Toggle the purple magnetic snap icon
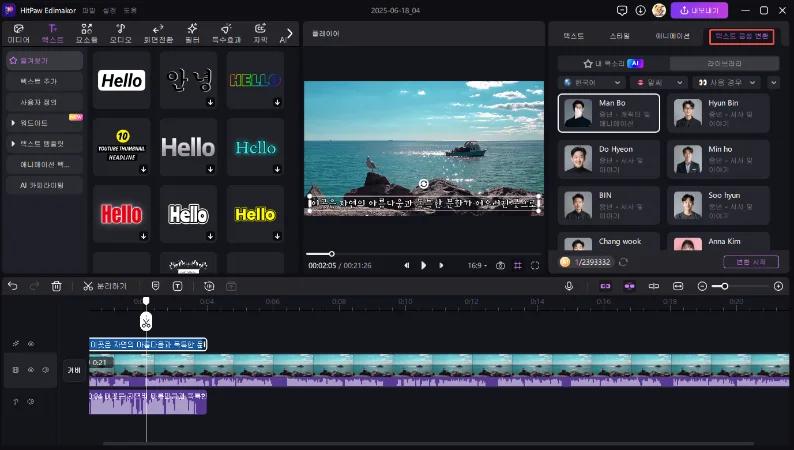 pos(629,286)
